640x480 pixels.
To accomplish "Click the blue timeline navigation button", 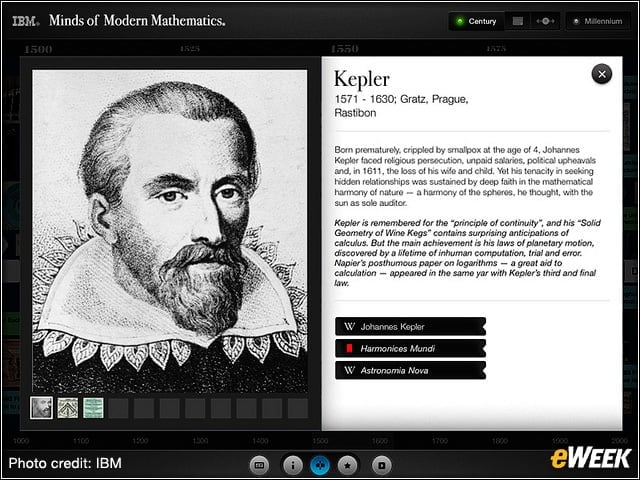I will (x=320, y=465).
